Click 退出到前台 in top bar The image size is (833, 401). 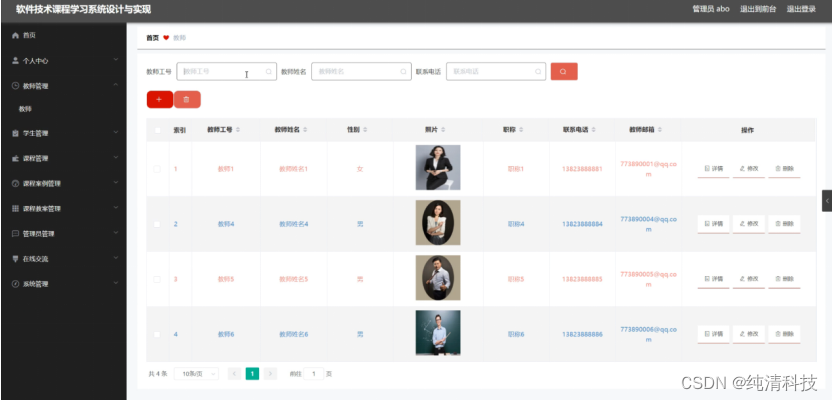pyautogui.click(x=758, y=9)
